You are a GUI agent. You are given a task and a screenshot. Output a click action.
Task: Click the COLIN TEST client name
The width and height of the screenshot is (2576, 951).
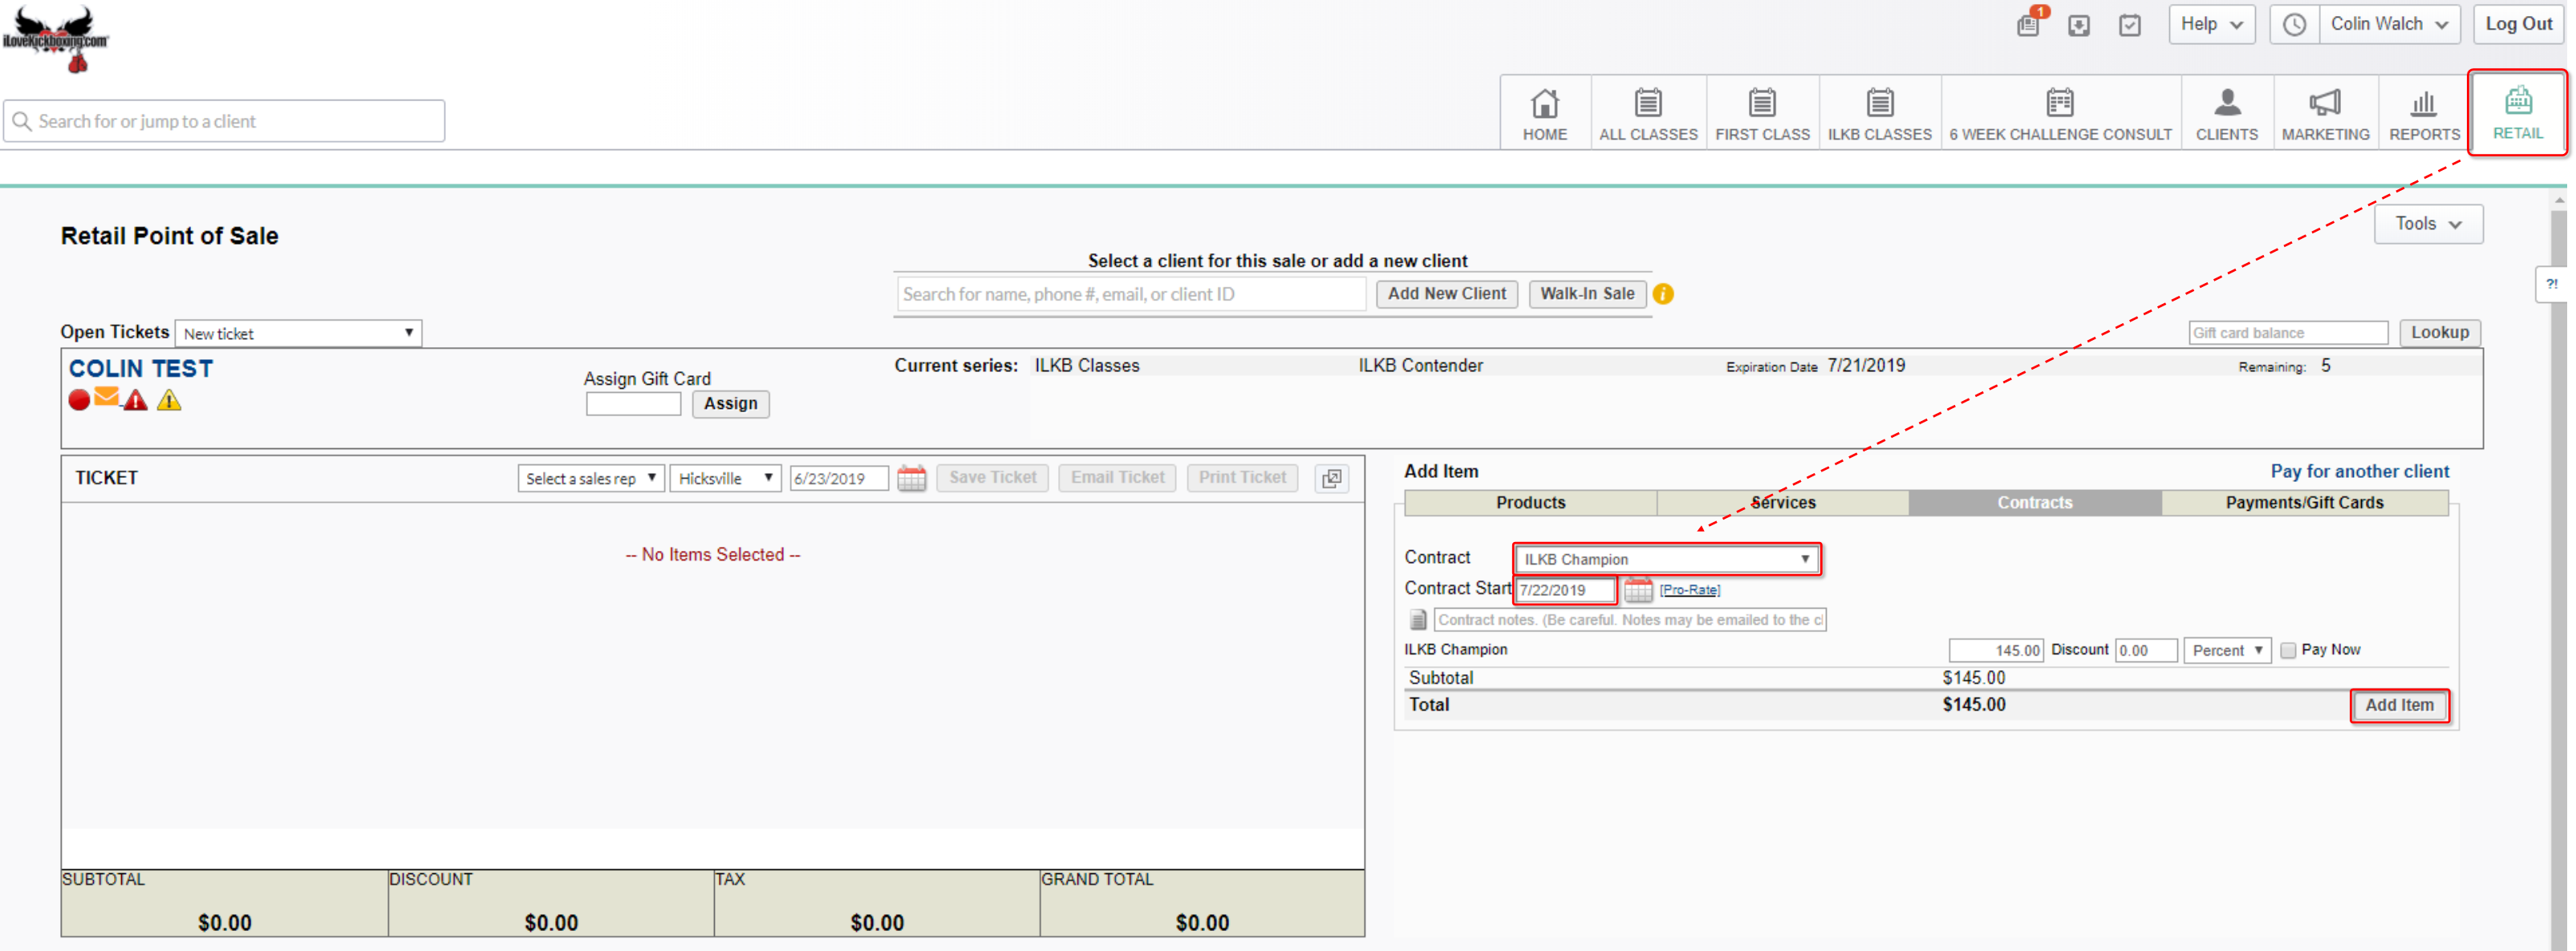[x=141, y=369]
